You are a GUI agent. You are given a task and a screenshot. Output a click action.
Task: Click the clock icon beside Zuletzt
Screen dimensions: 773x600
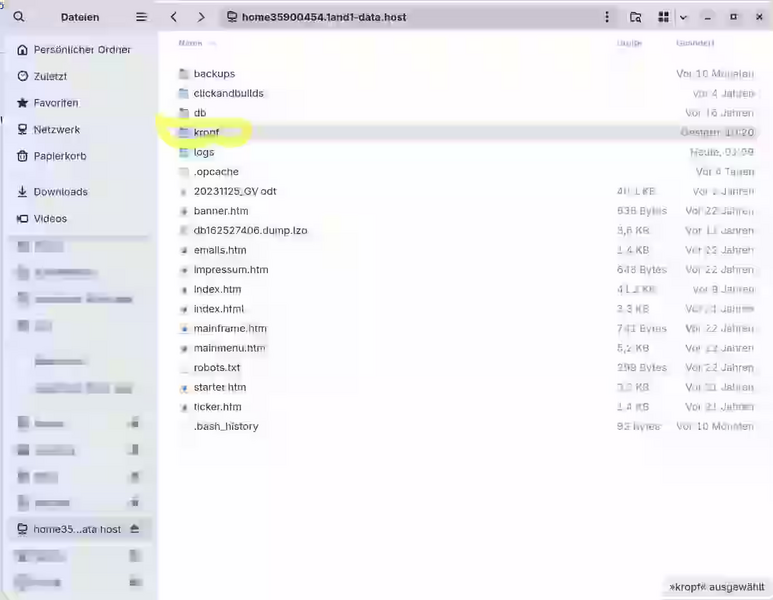click(22, 76)
